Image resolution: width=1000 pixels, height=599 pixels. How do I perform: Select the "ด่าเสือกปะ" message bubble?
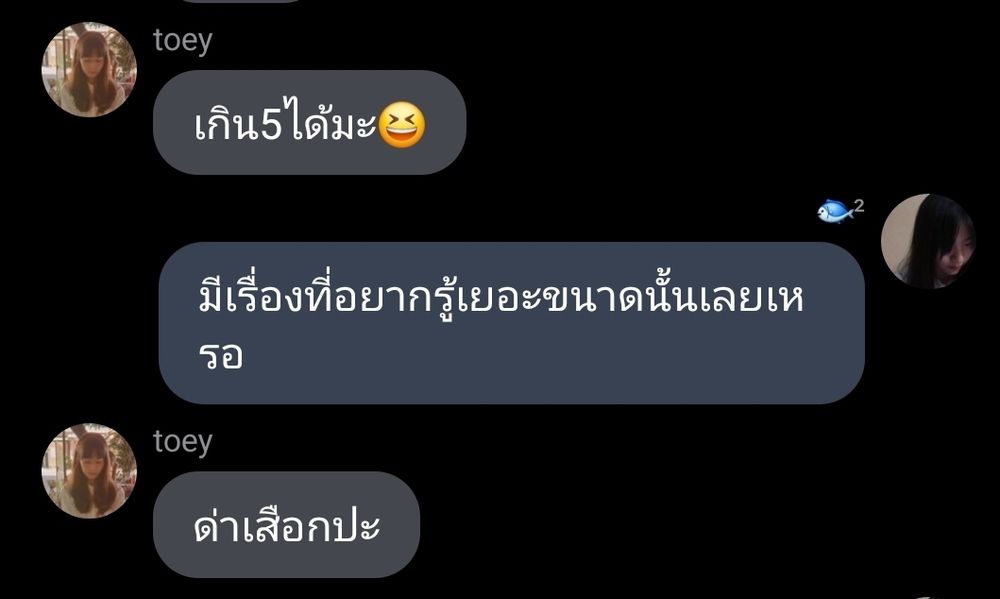[x=286, y=524]
